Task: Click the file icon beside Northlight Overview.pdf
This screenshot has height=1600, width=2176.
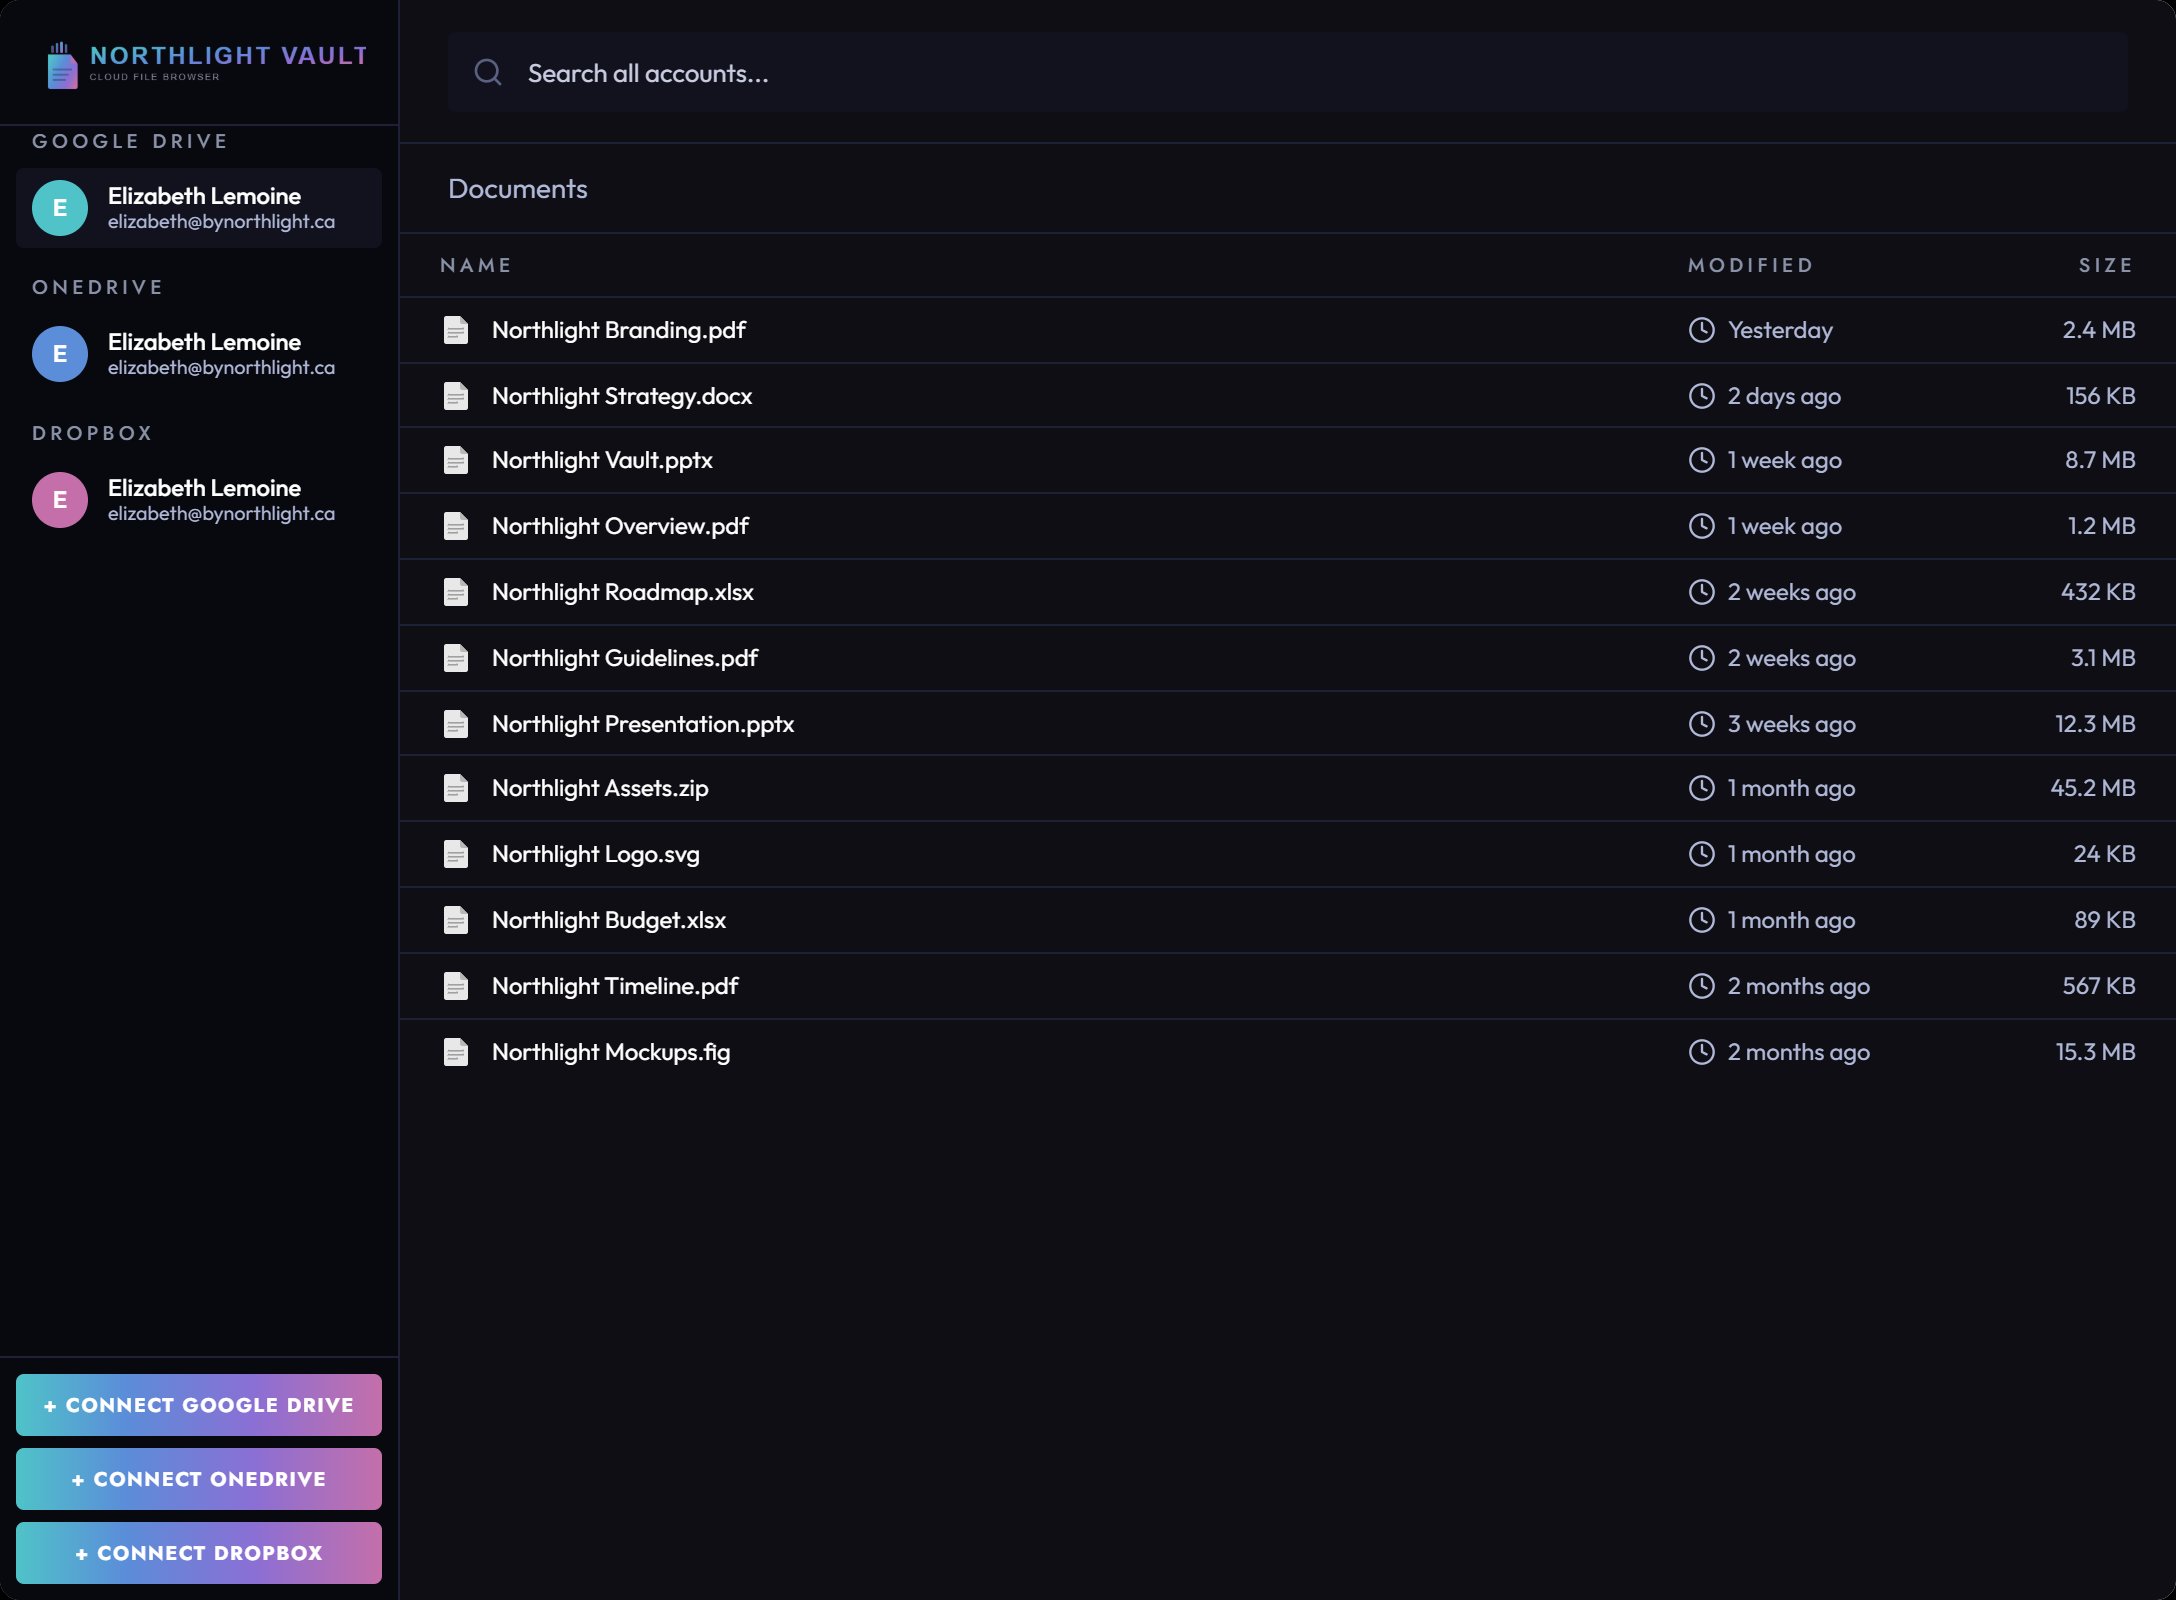Action: 456,526
